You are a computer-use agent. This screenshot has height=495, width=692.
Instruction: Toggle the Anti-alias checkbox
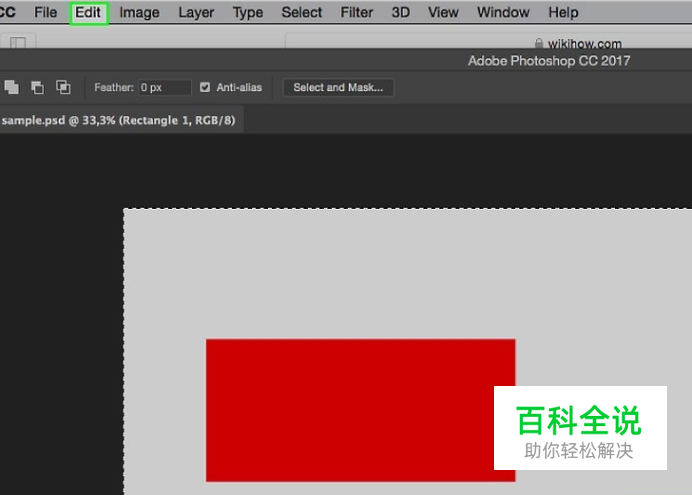click(205, 87)
